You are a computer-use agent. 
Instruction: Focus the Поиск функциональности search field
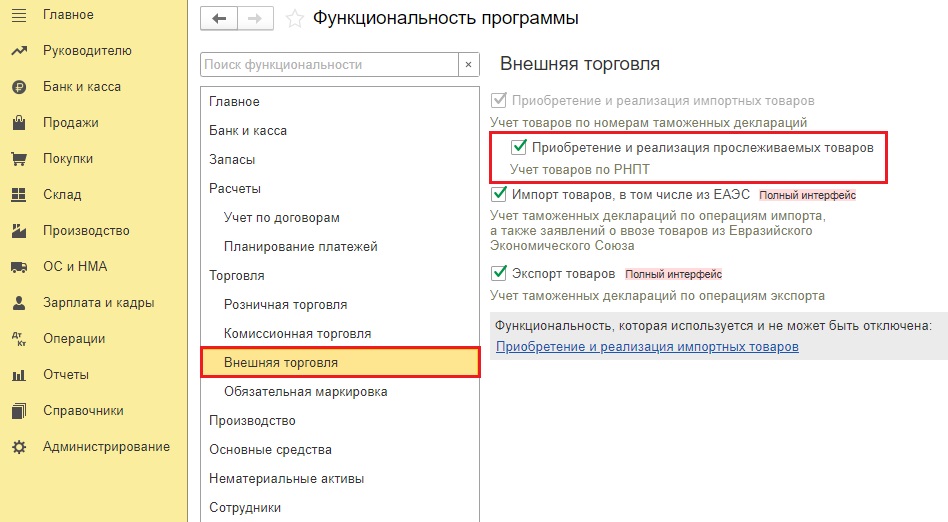pyautogui.click(x=330, y=65)
